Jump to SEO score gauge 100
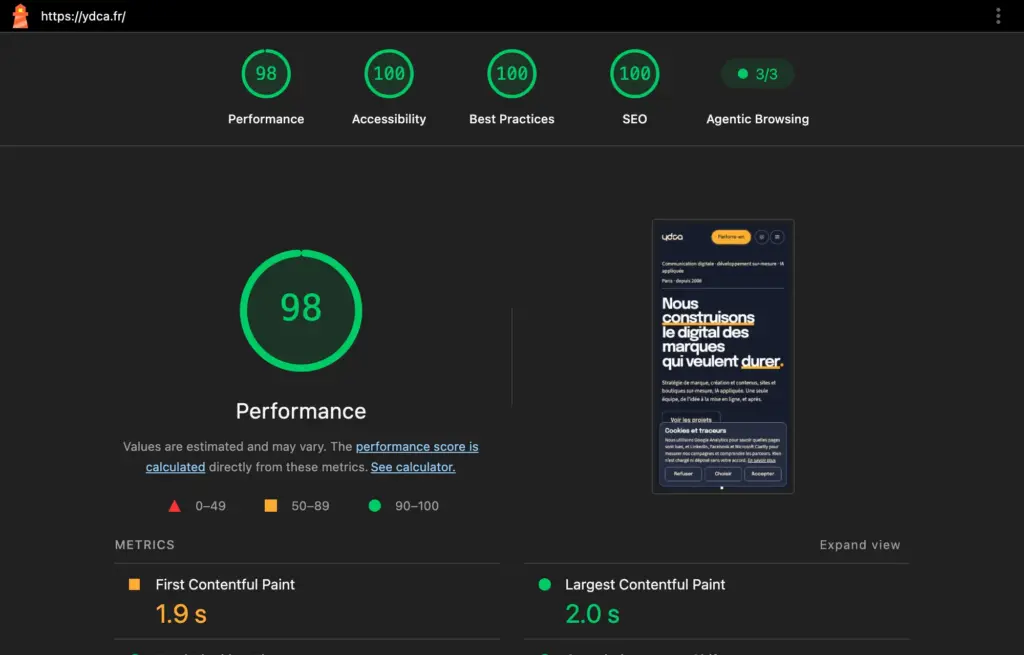1024x655 pixels. tap(634, 73)
